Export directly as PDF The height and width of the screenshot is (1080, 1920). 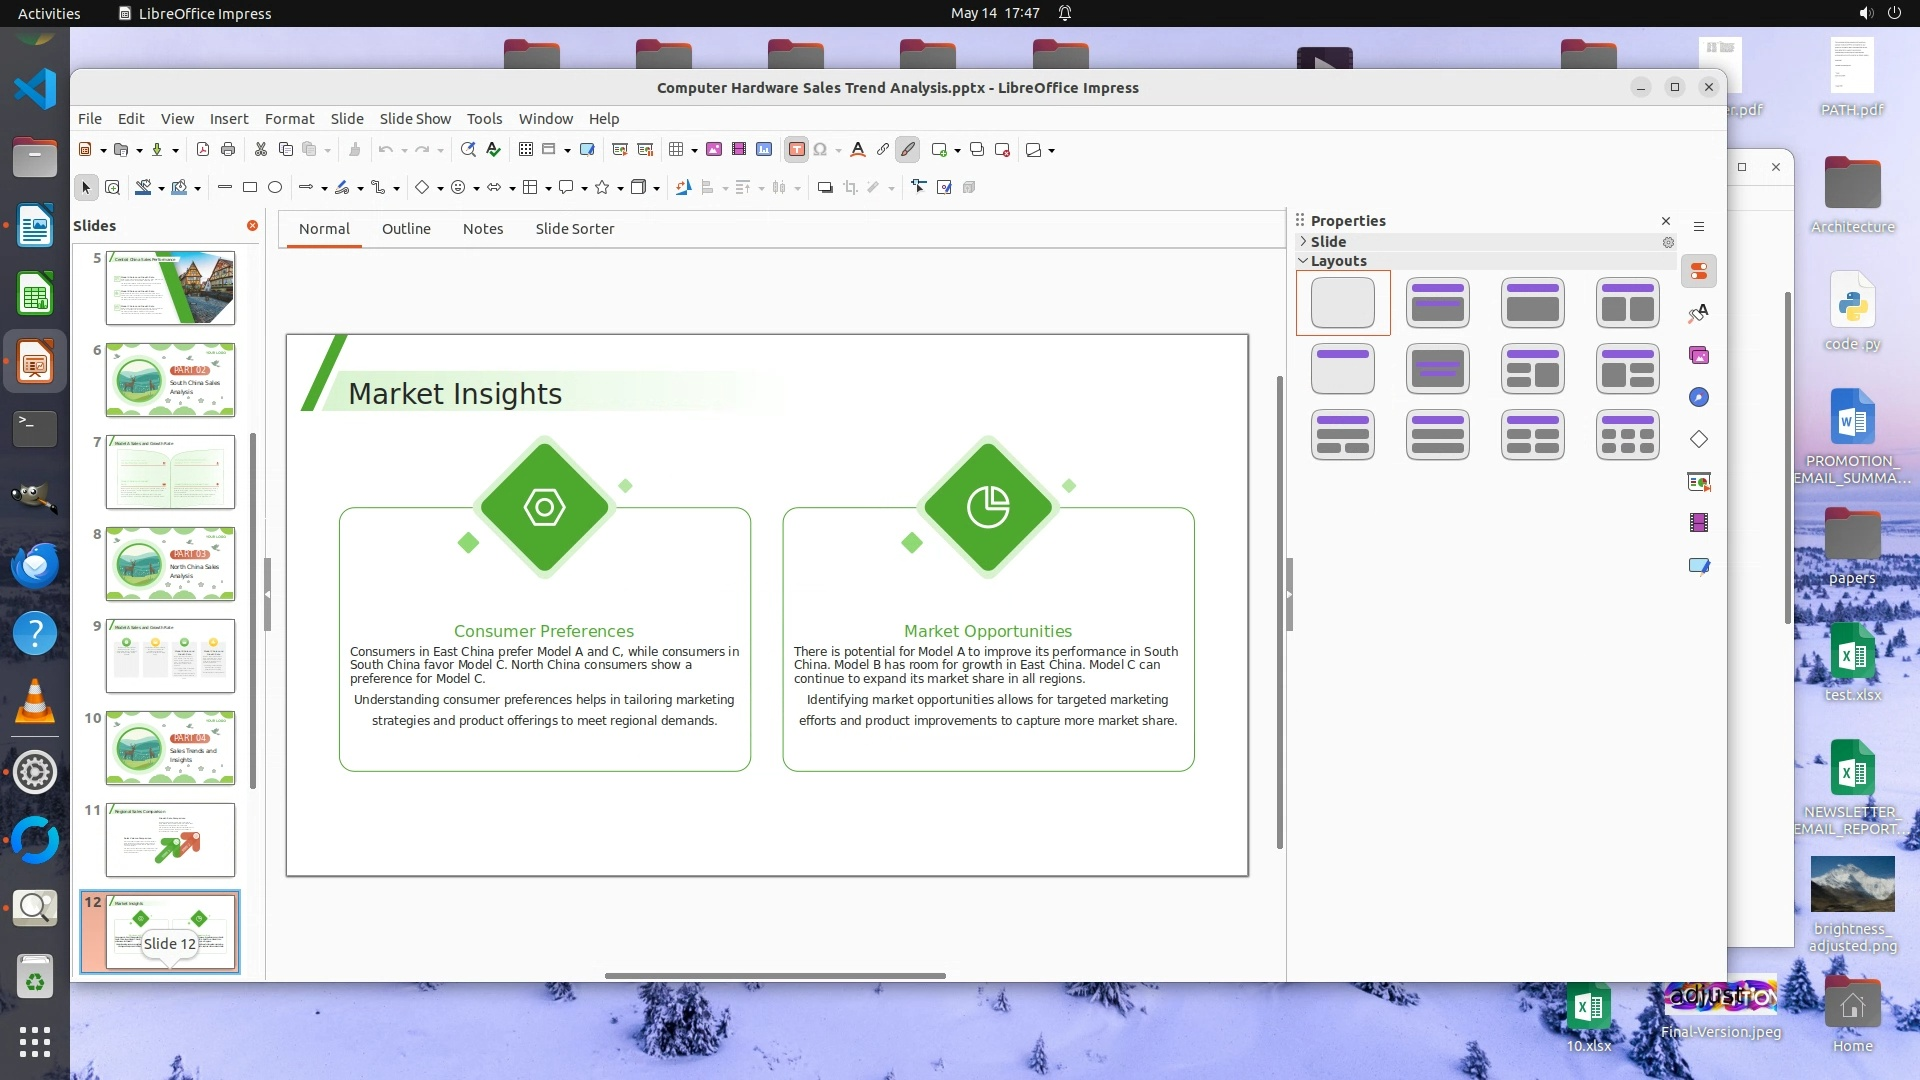pos(203,150)
